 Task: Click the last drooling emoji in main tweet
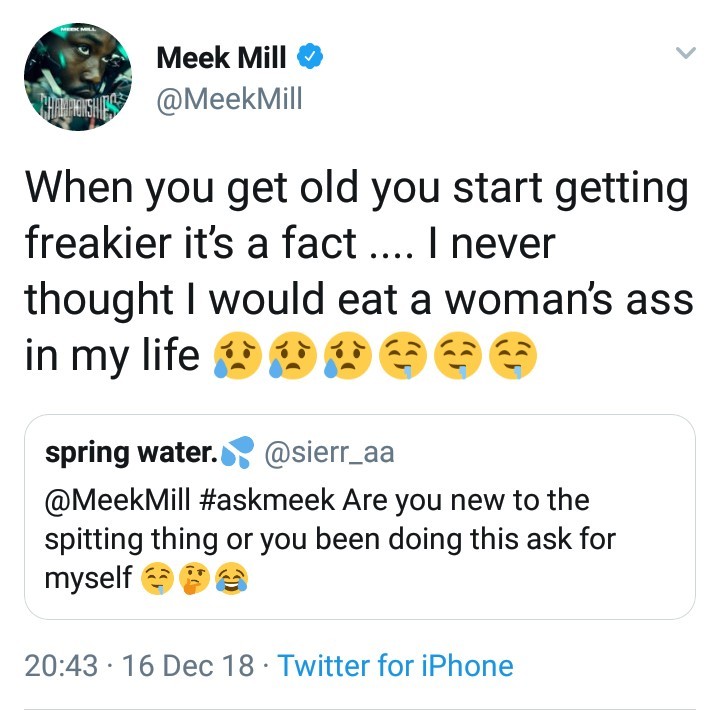tap(516, 357)
